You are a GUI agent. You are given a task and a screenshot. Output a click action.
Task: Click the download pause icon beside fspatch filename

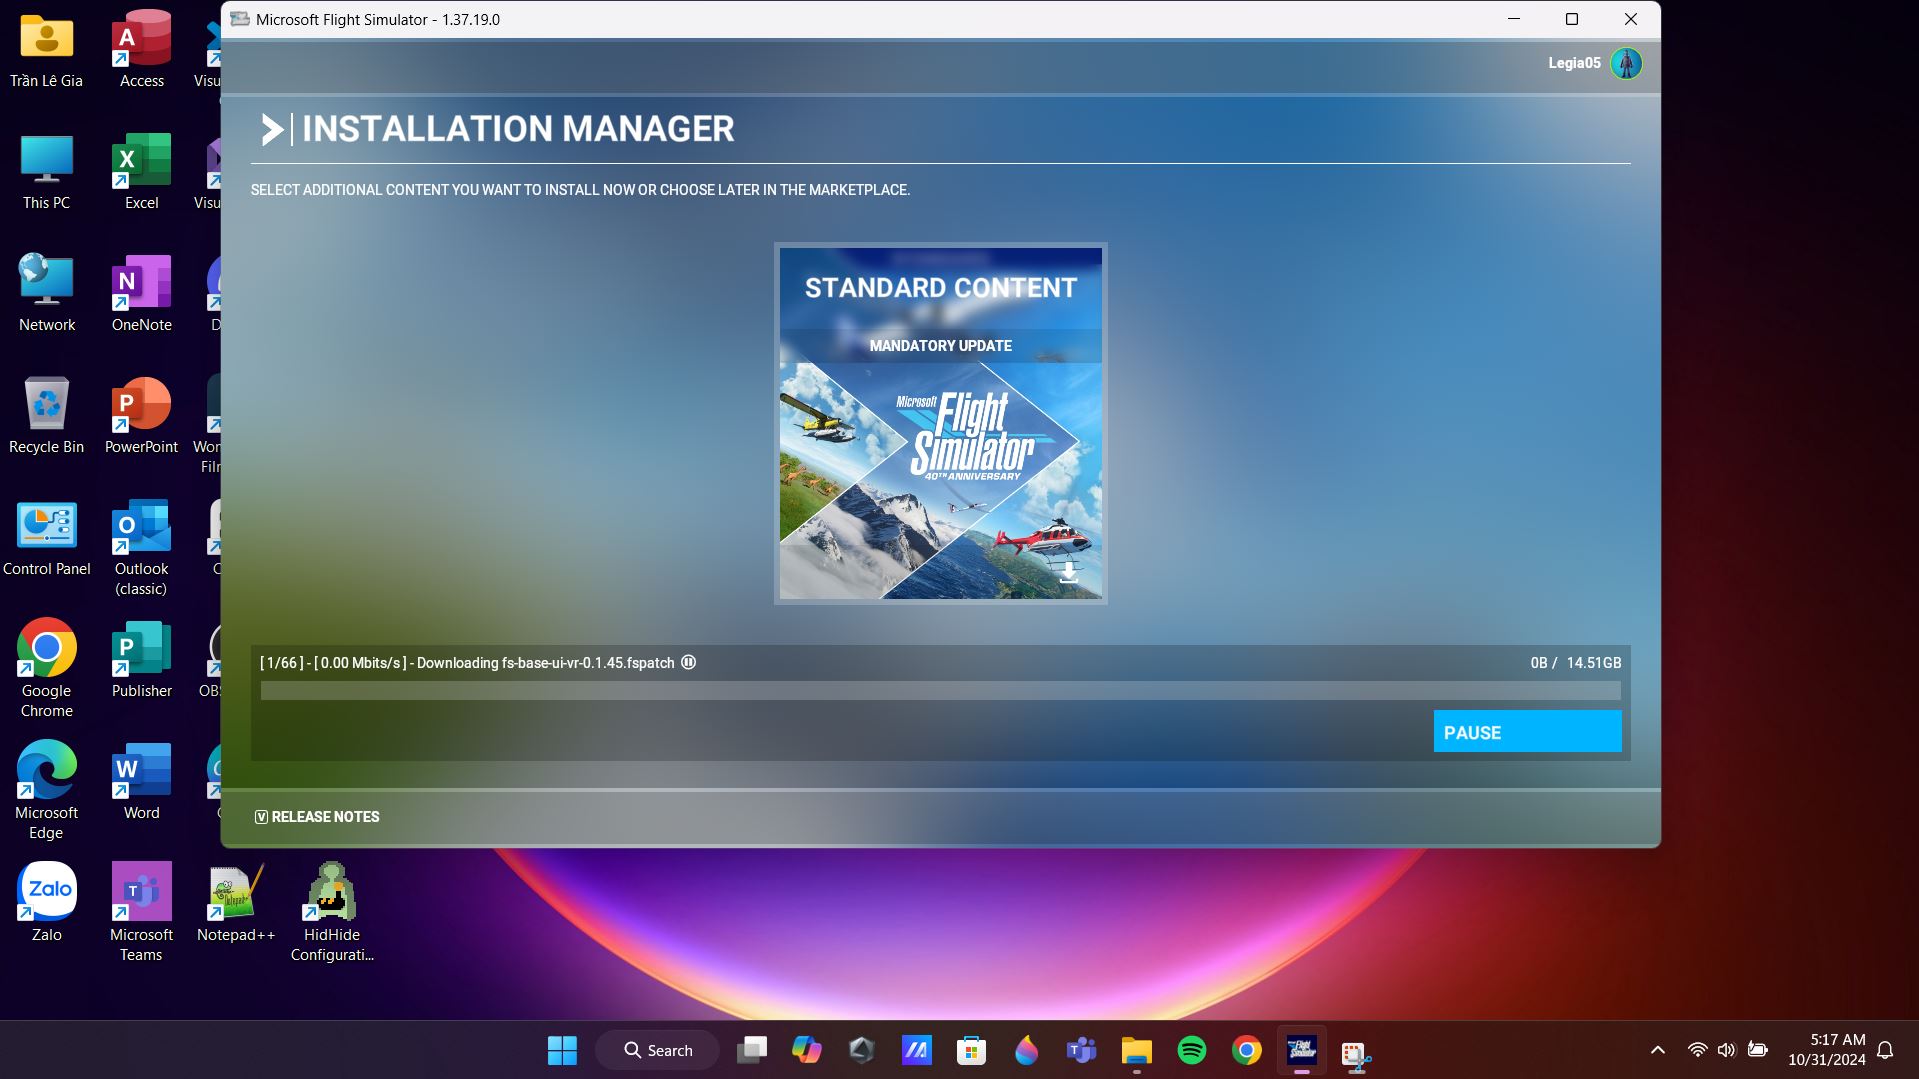point(688,662)
